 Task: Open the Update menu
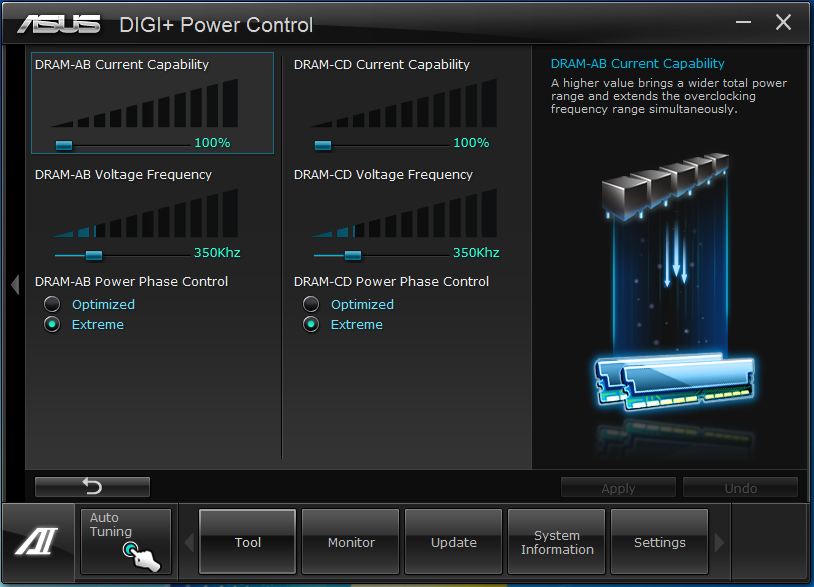coord(453,541)
